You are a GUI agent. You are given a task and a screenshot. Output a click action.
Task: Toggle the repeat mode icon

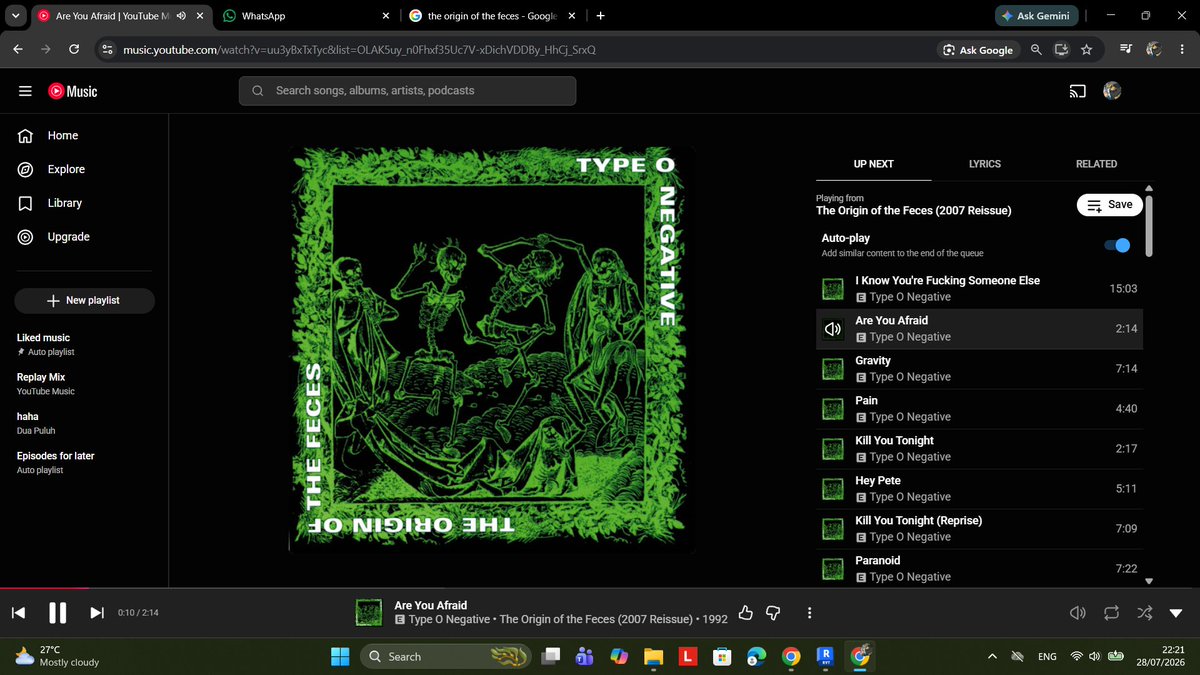tap(1111, 613)
